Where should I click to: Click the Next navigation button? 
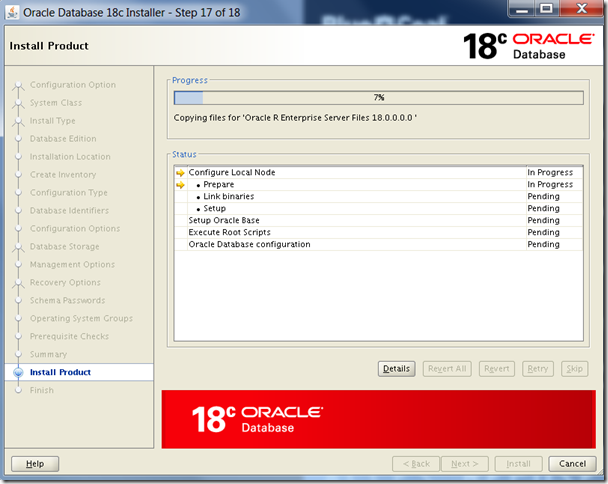coord(465,464)
